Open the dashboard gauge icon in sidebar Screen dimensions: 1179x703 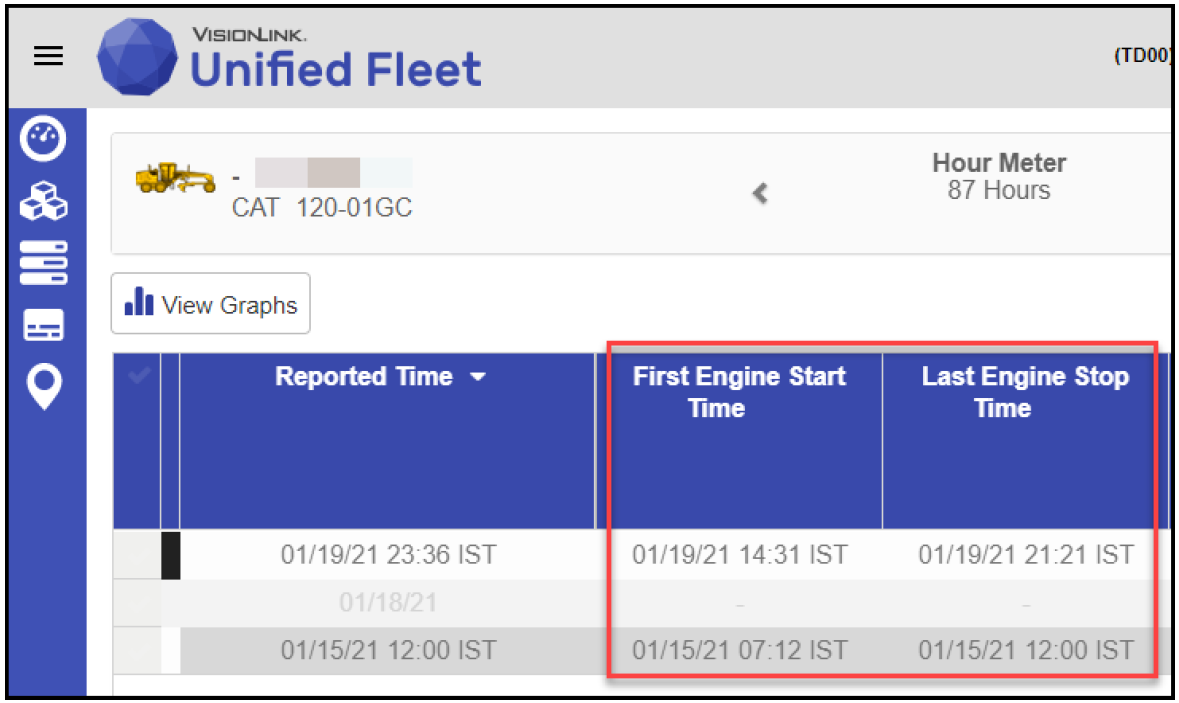click(x=44, y=141)
